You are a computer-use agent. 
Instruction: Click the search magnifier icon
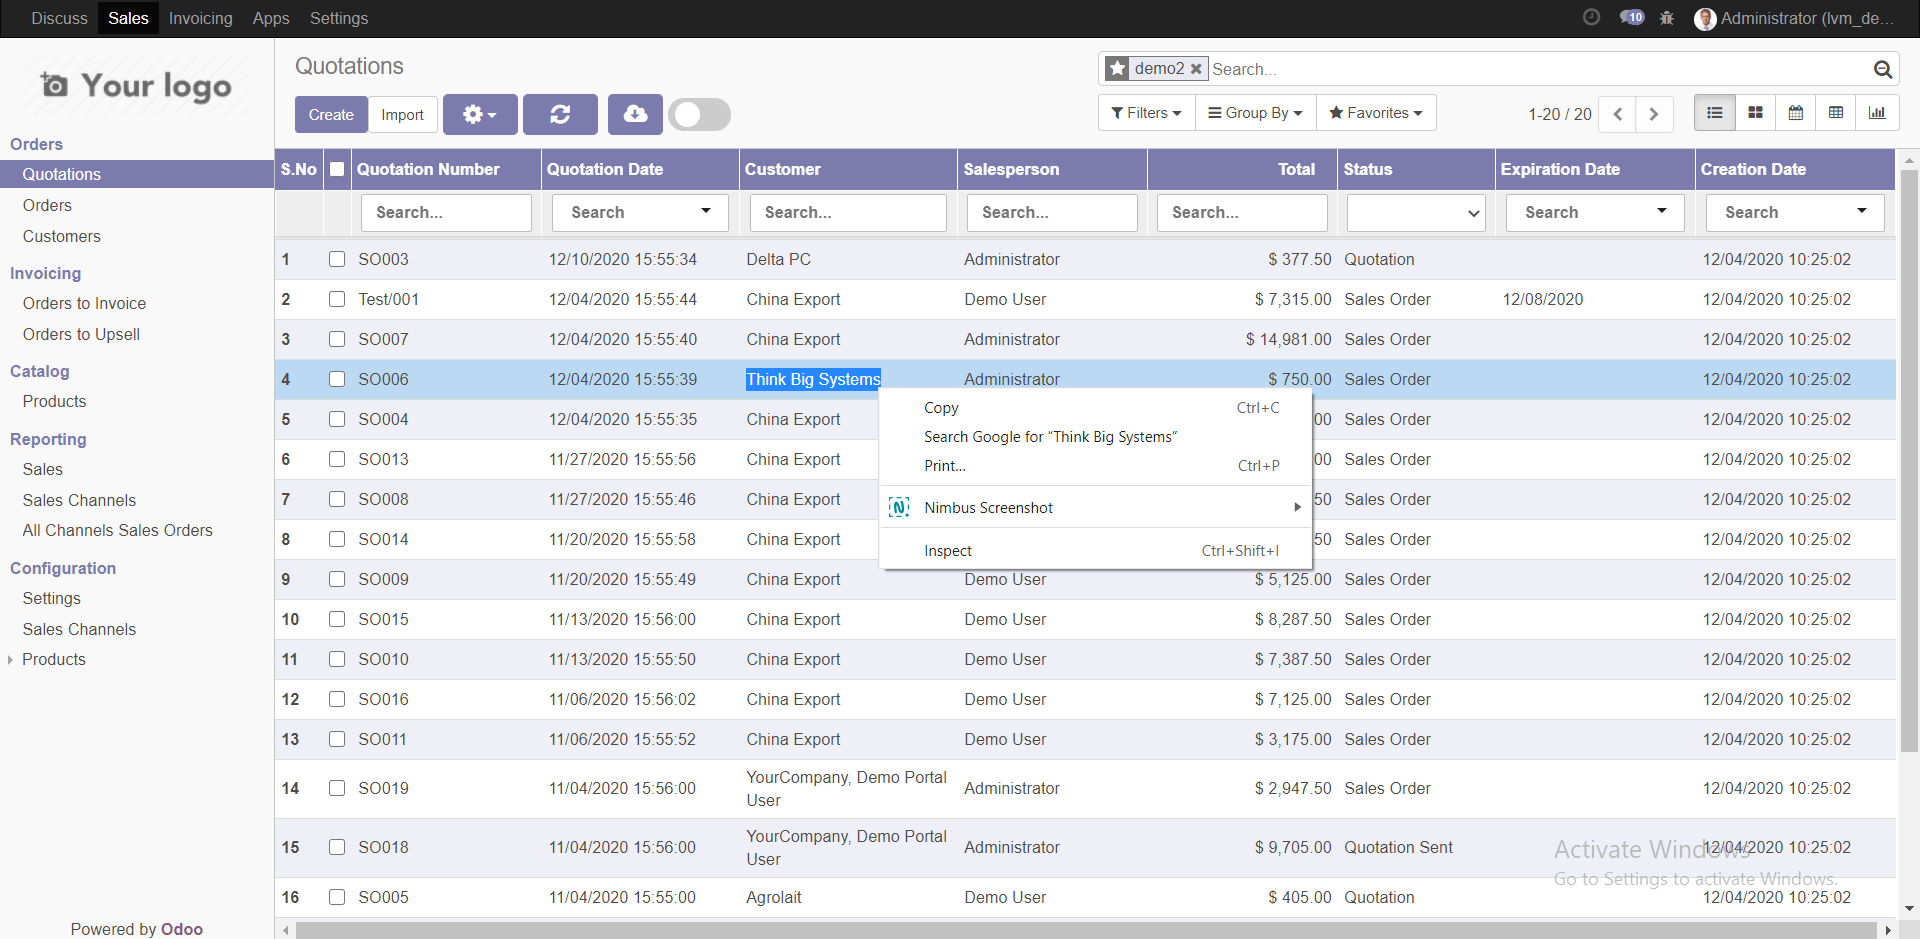pos(1882,69)
